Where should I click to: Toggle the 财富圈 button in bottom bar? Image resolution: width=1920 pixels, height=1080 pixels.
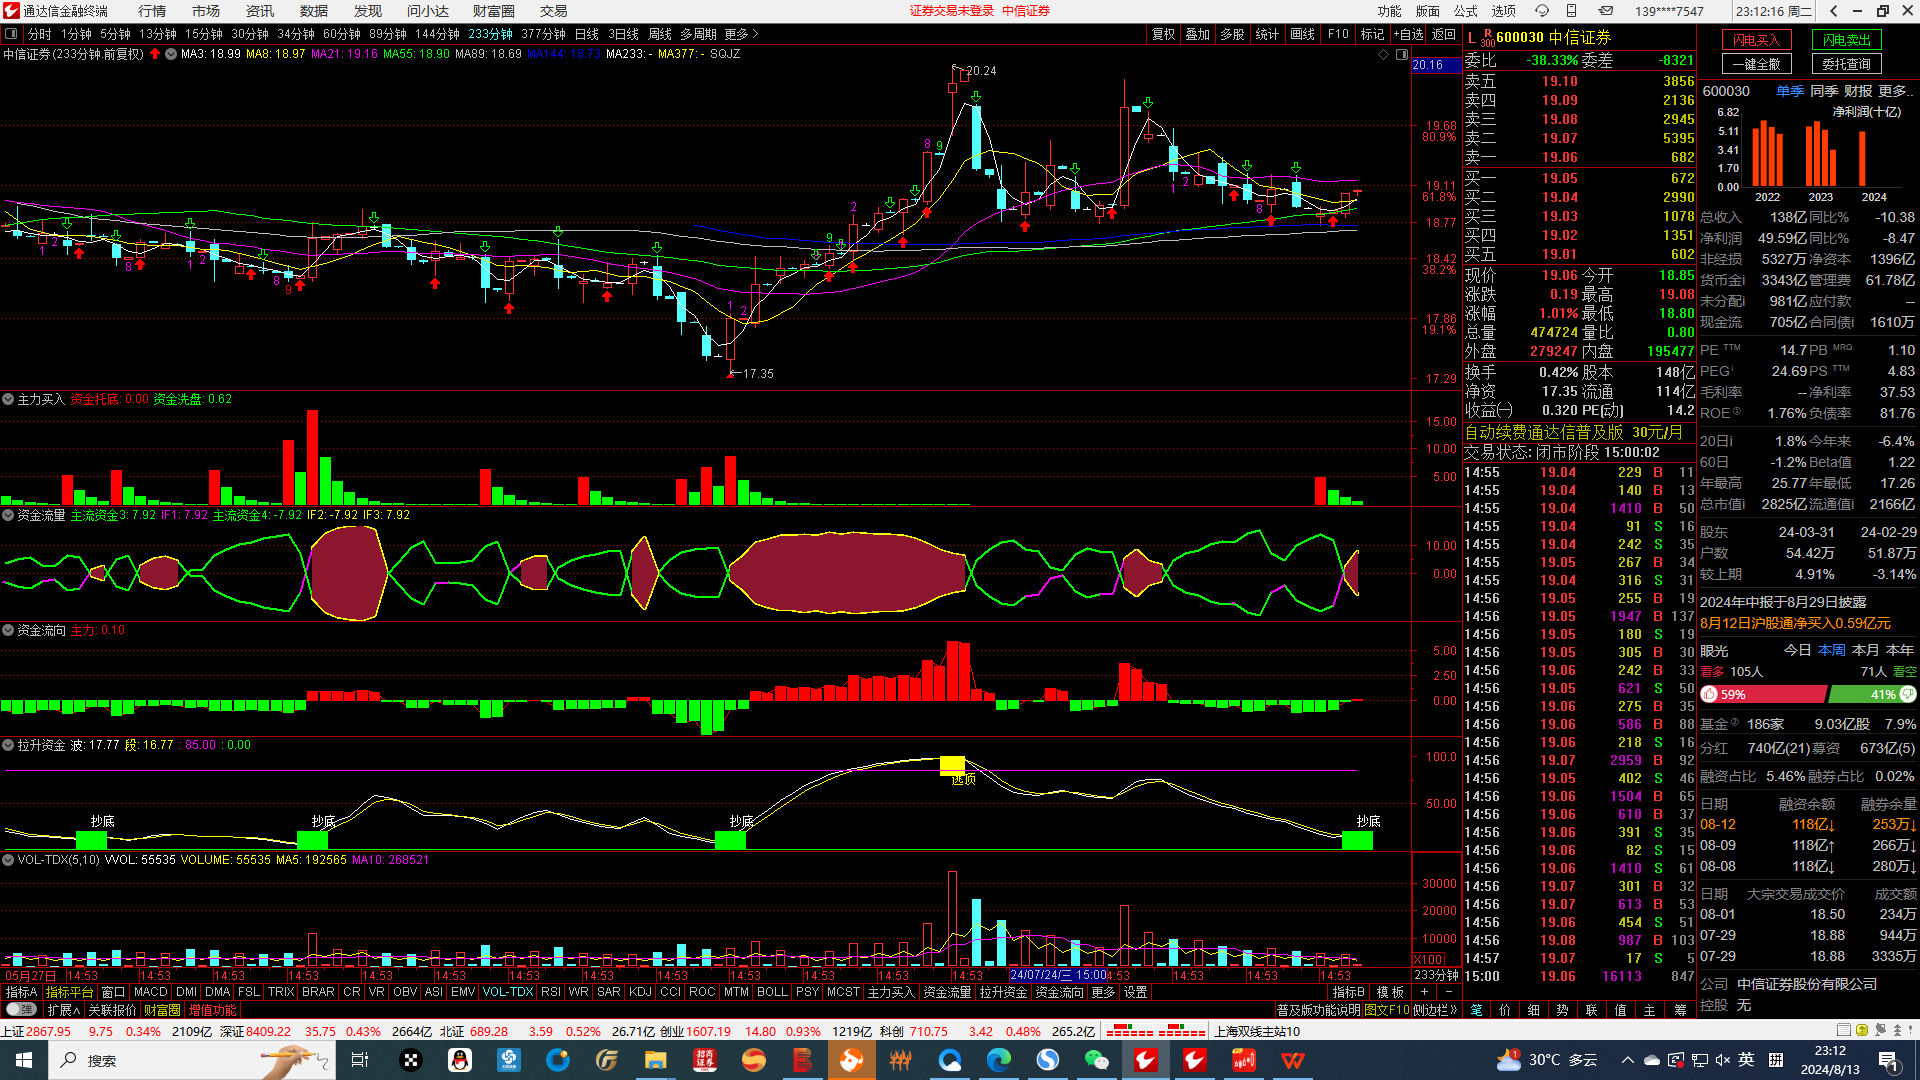162,1010
